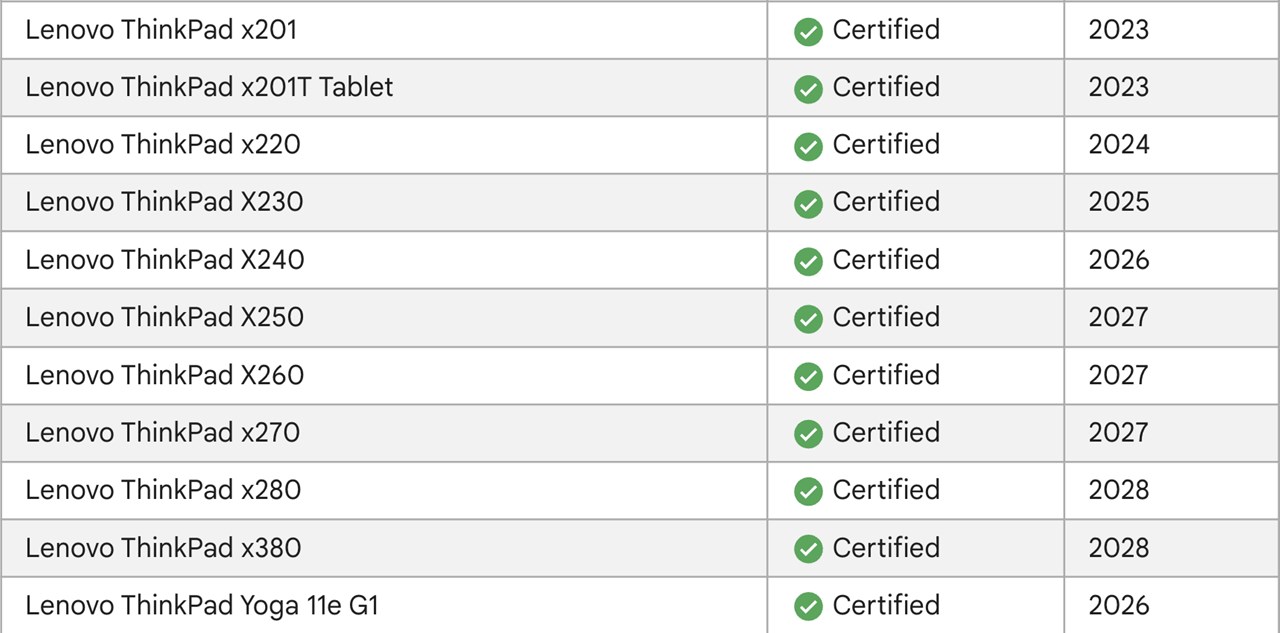Select the Lenovo ThinkPad x201 model name
Screen dimensions: 1280x633
tap(161, 30)
